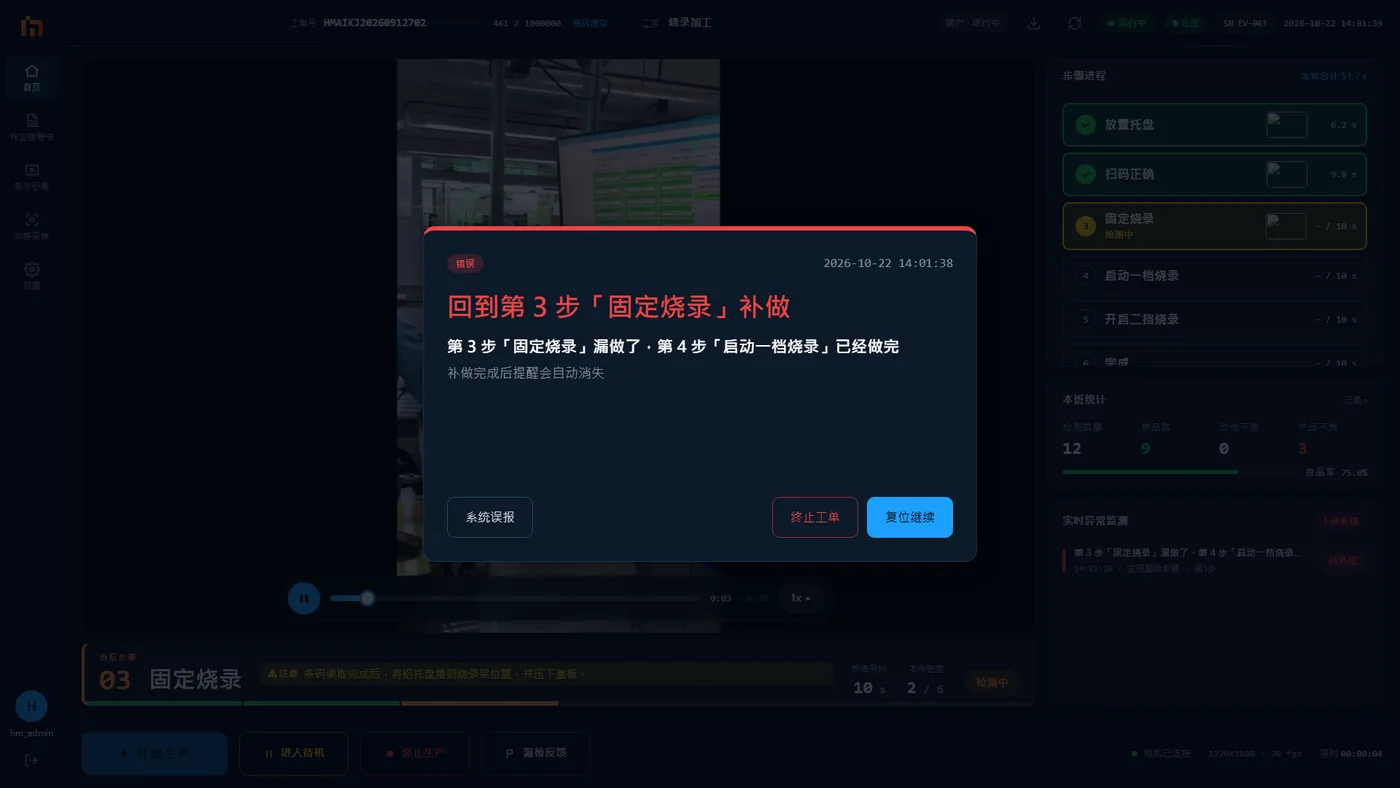Image resolution: width=1400 pixels, height=788 pixels.
Task: Select the 固定烧录 step card in step list
Action: 1214,226
